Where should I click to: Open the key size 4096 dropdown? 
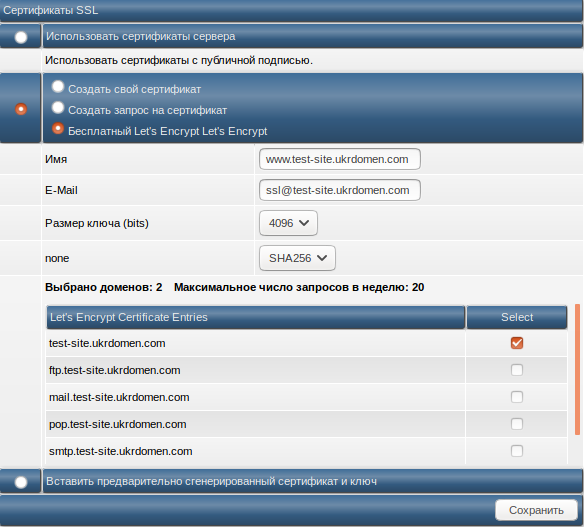coord(288,223)
